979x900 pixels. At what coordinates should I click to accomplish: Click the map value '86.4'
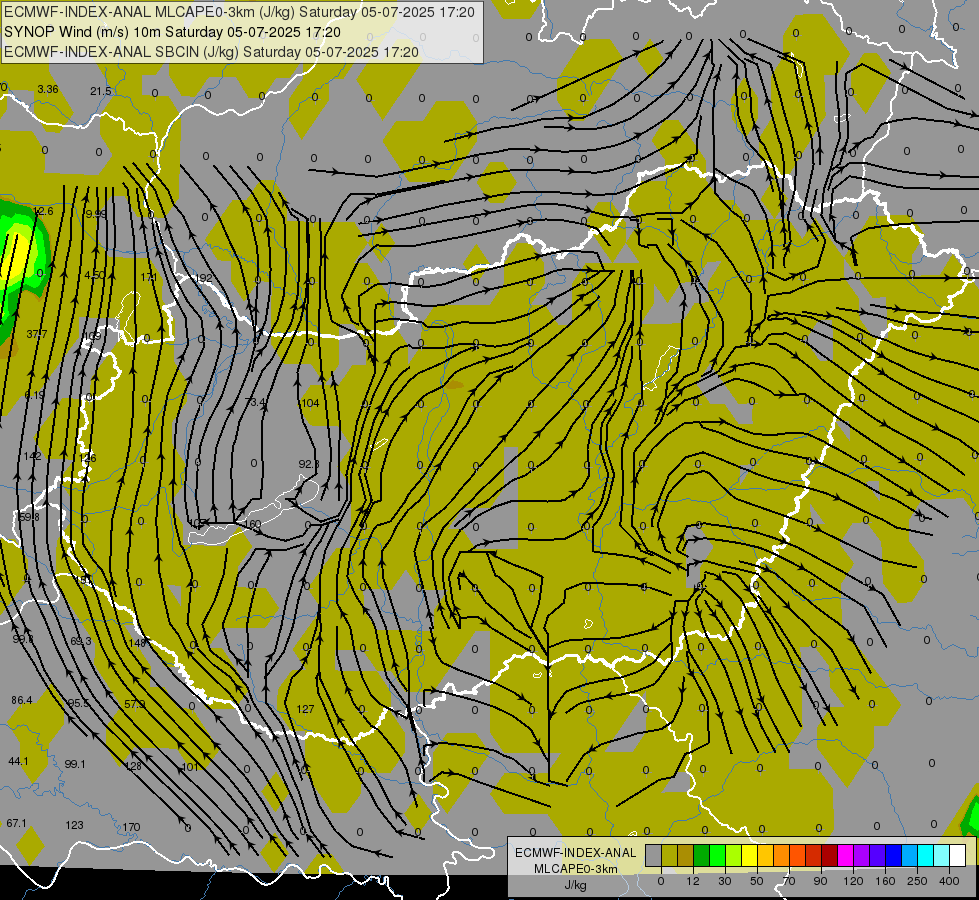tap(22, 700)
